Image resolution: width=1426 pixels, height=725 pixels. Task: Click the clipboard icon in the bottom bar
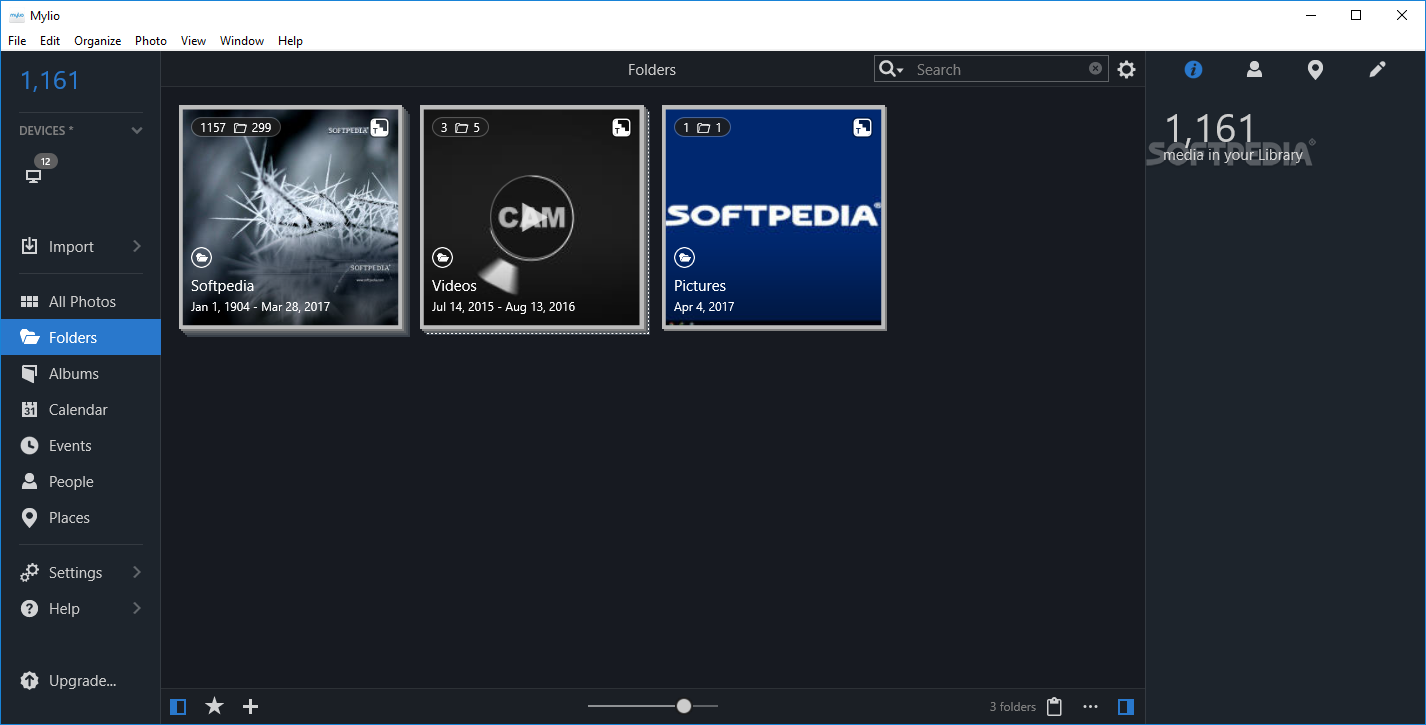click(1054, 707)
